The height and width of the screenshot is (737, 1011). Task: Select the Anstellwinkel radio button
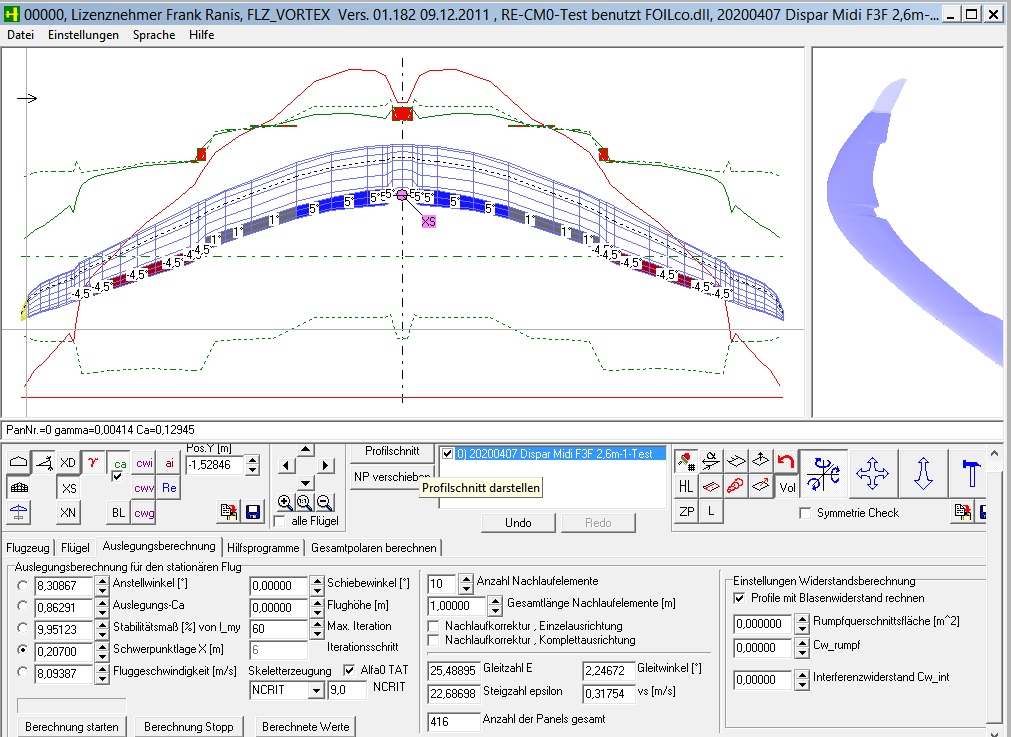coord(22,584)
